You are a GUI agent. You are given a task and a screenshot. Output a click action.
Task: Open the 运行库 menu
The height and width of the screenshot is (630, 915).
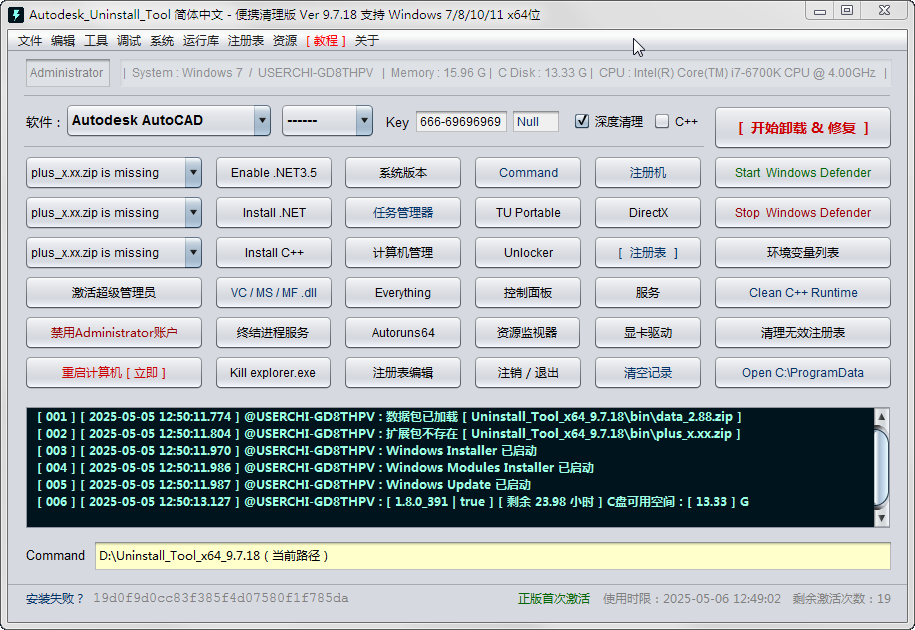pyautogui.click(x=201, y=40)
